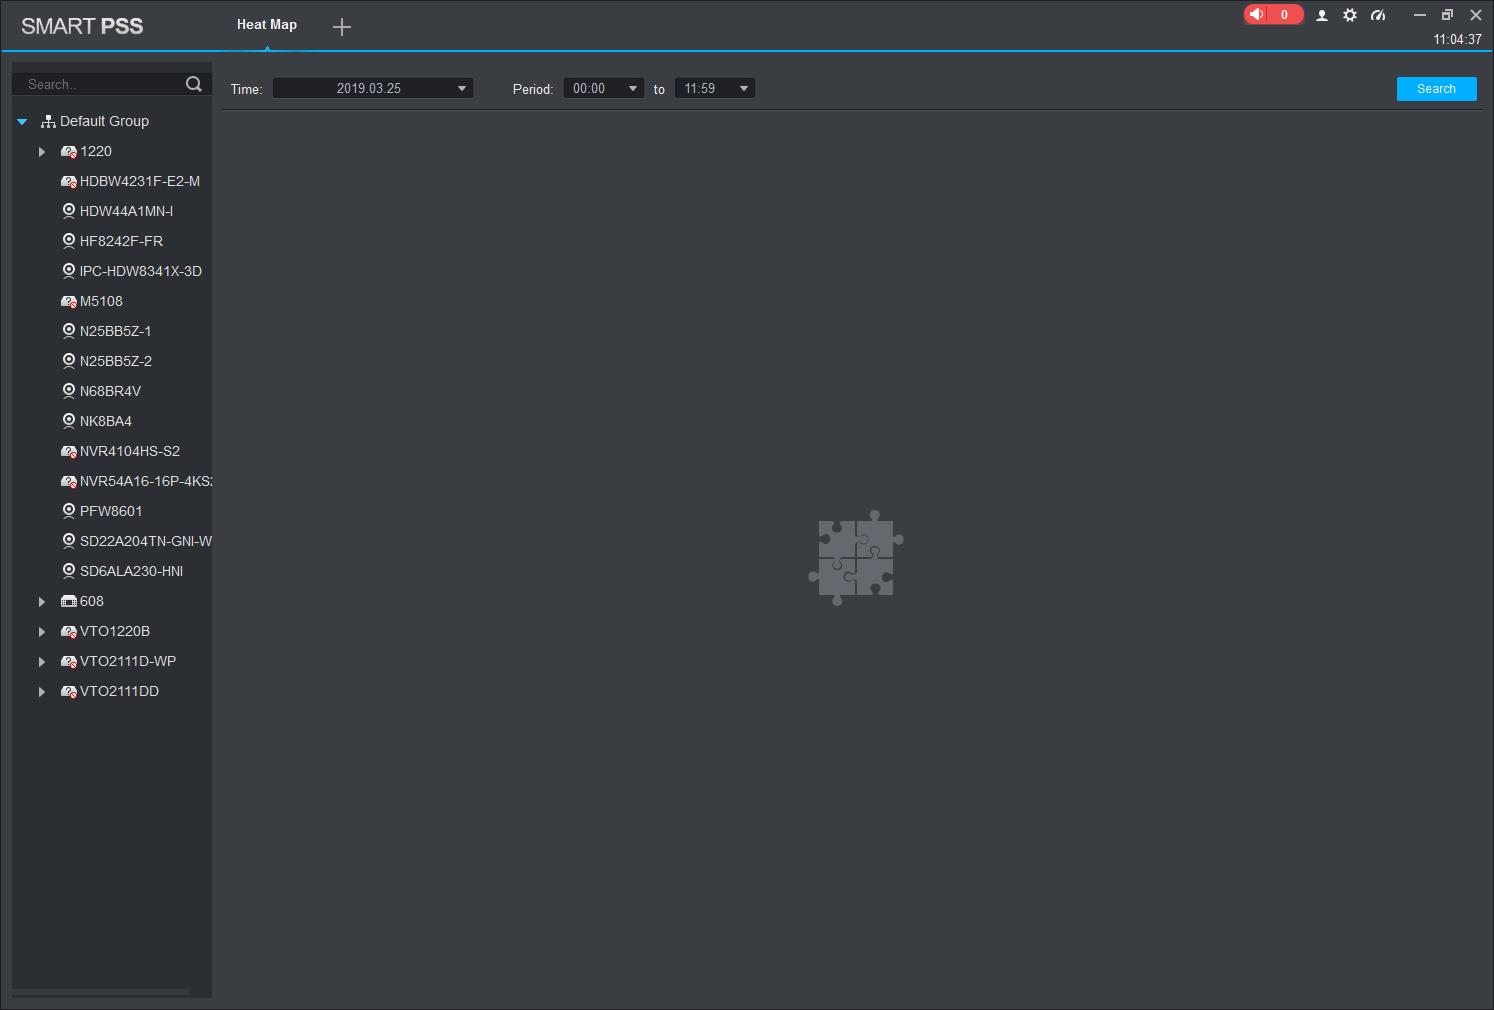This screenshot has height=1010, width=1494.
Task: Select device HF8242F-FR
Action: 121,241
